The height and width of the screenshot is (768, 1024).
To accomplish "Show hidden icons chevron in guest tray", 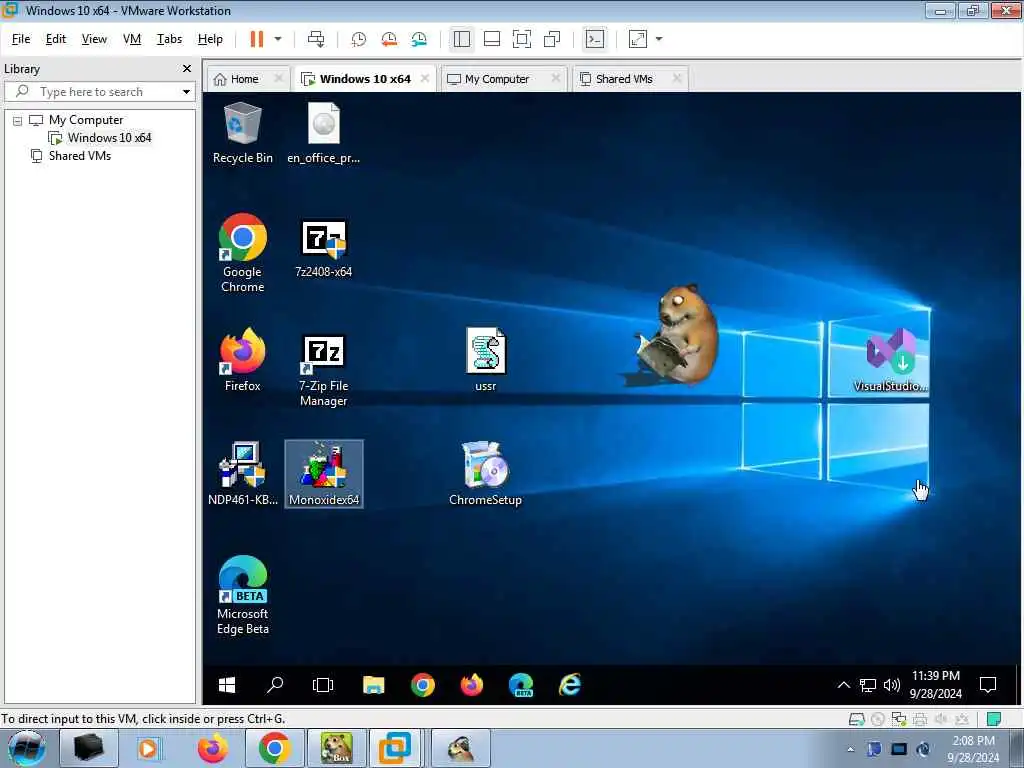I will coord(844,685).
